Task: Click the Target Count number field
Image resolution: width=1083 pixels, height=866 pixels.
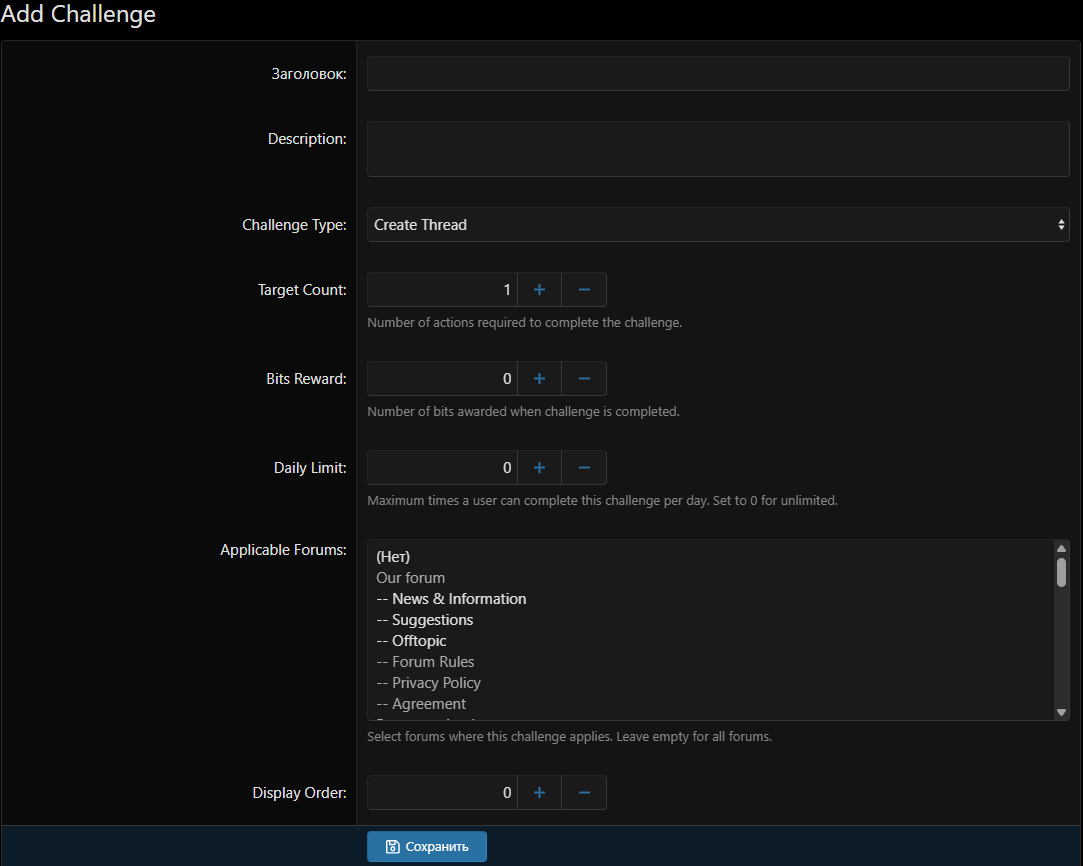Action: click(x=442, y=290)
